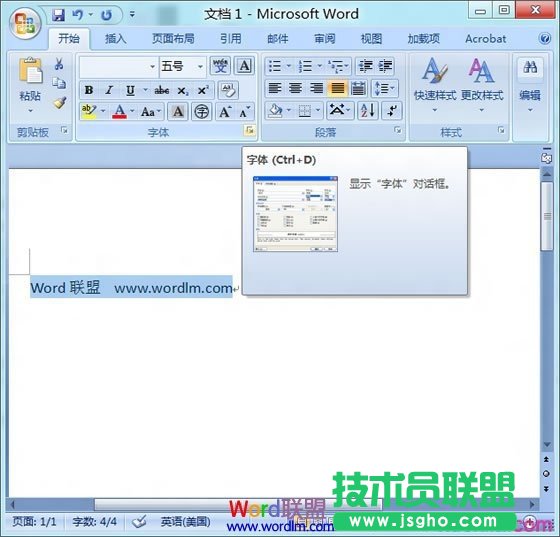Screen dimensions: 560x537
Task: Open font size 五号 dropdown
Action: 200,66
